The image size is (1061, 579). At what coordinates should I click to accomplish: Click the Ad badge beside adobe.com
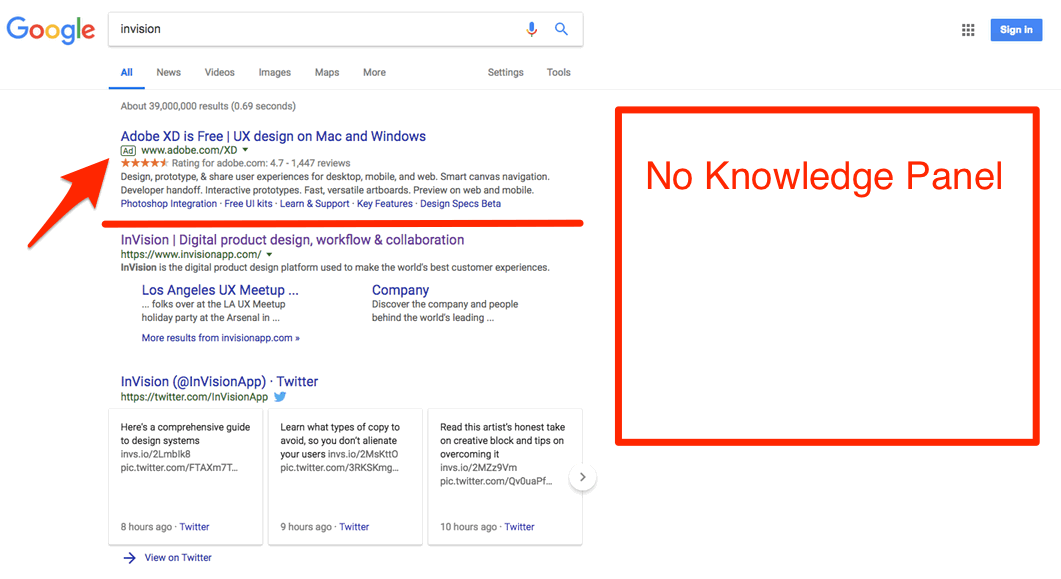[x=128, y=151]
